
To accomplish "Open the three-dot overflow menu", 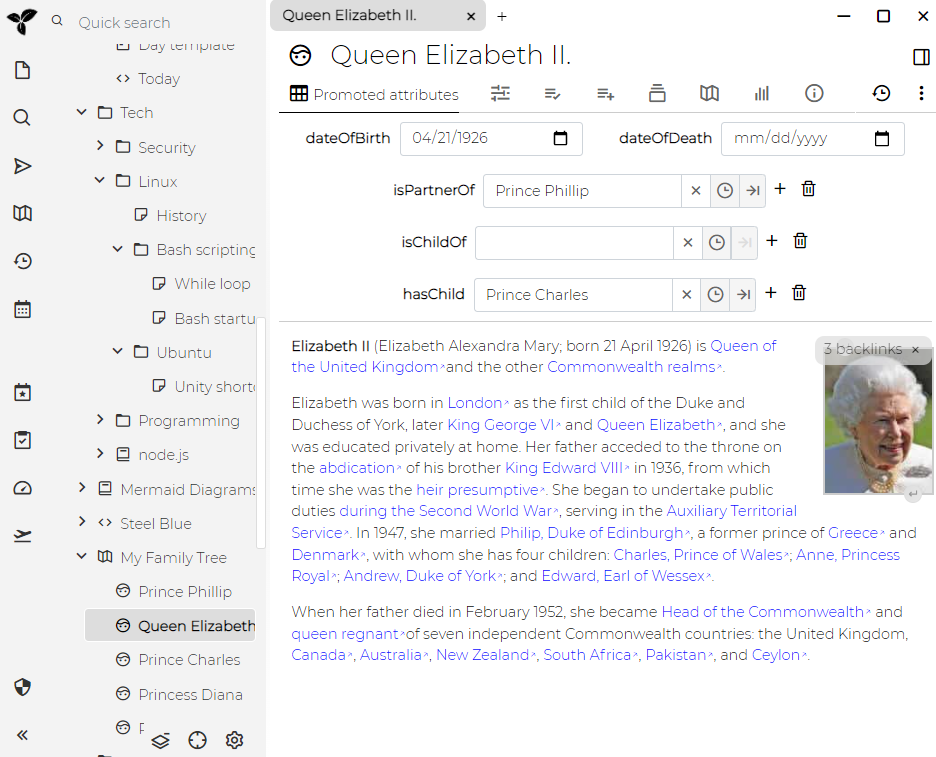I will coord(921,93).
